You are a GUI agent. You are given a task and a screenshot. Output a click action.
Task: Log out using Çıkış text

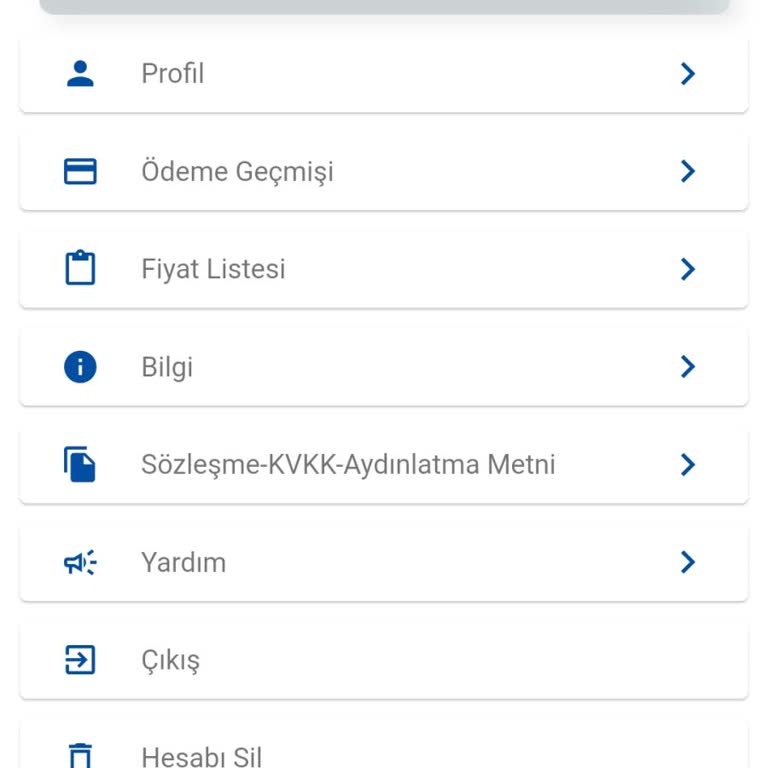click(x=170, y=661)
